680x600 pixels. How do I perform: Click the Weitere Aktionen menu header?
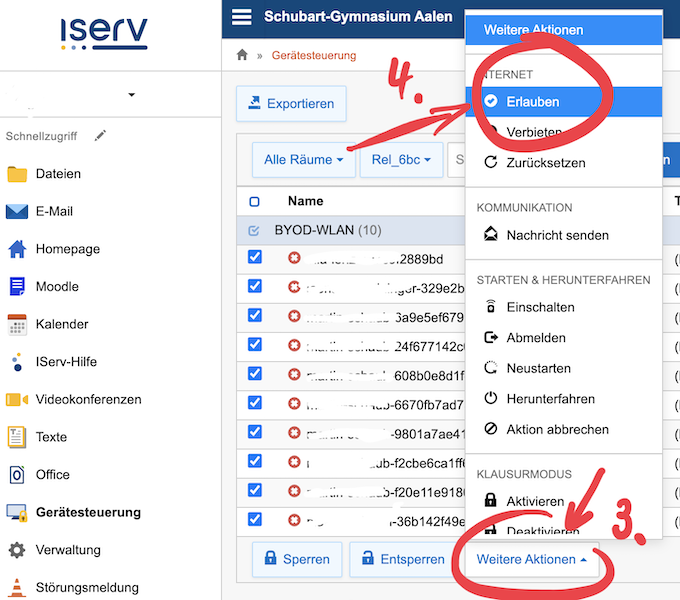coord(564,29)
